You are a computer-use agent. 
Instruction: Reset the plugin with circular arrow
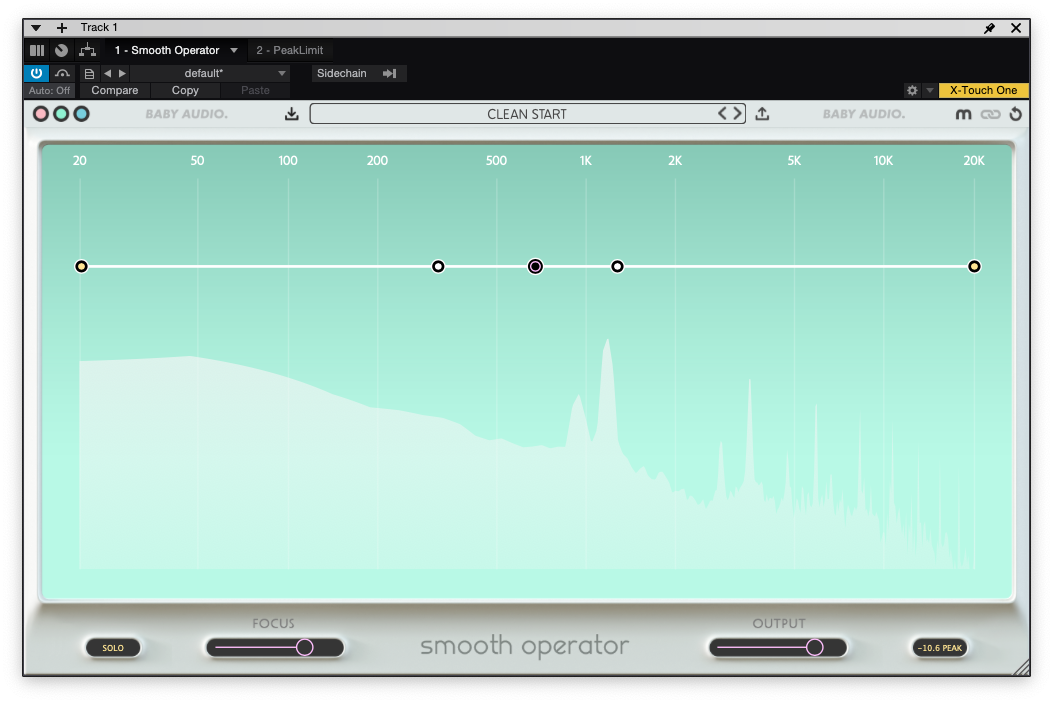click(1015, 114)
